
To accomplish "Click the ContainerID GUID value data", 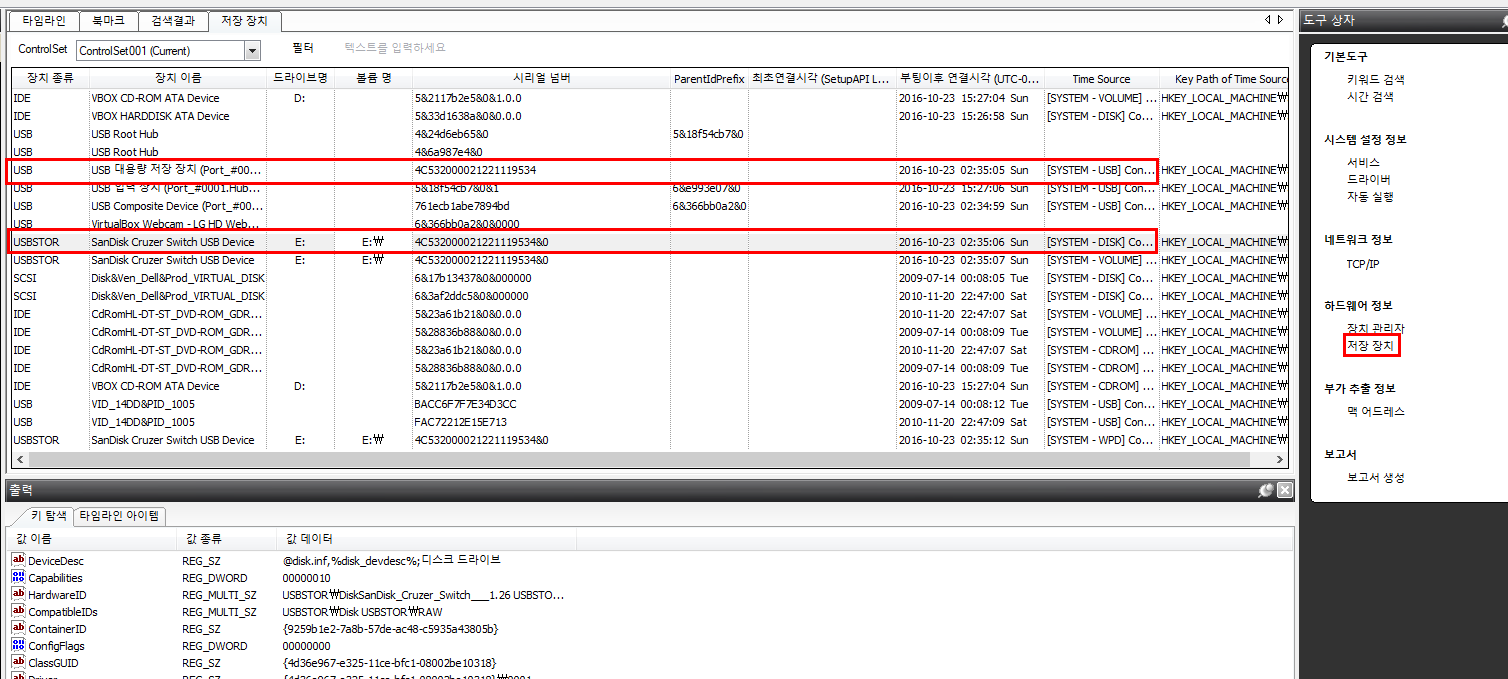I will coord(390,629).
